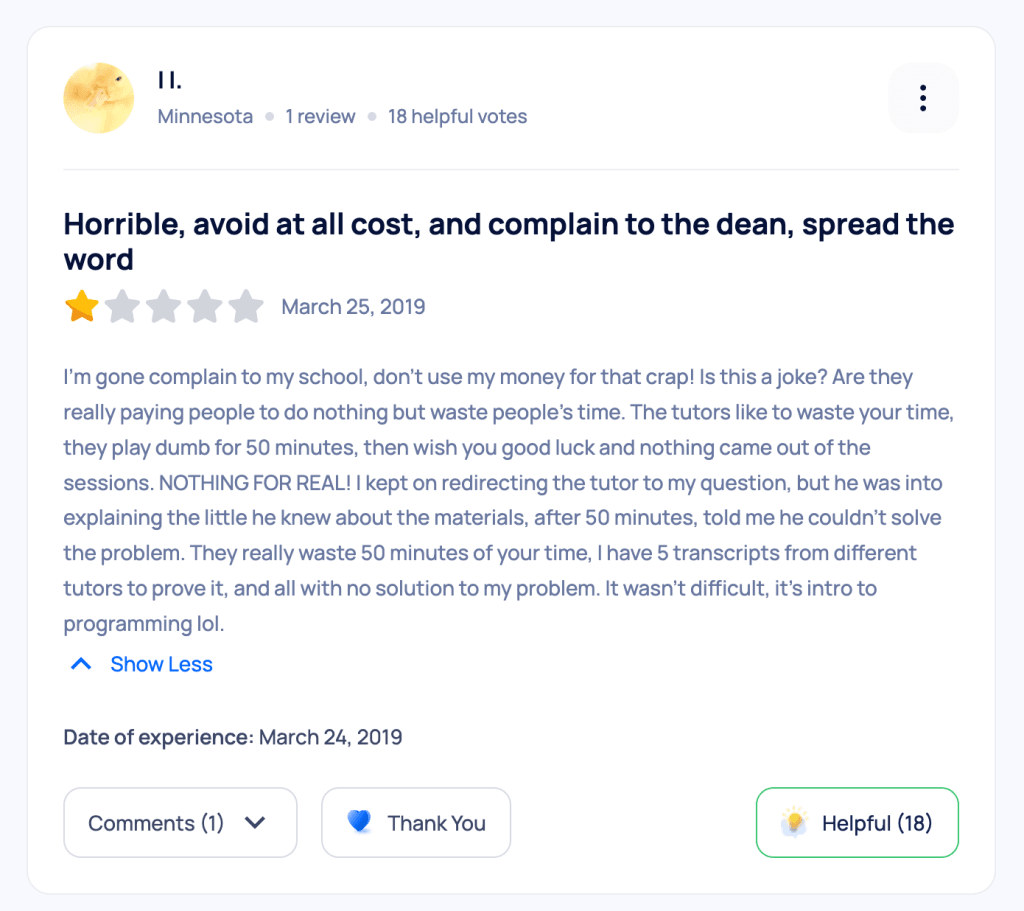
Task: Select the first gold star in the rating
Action: tap(81, 307)
